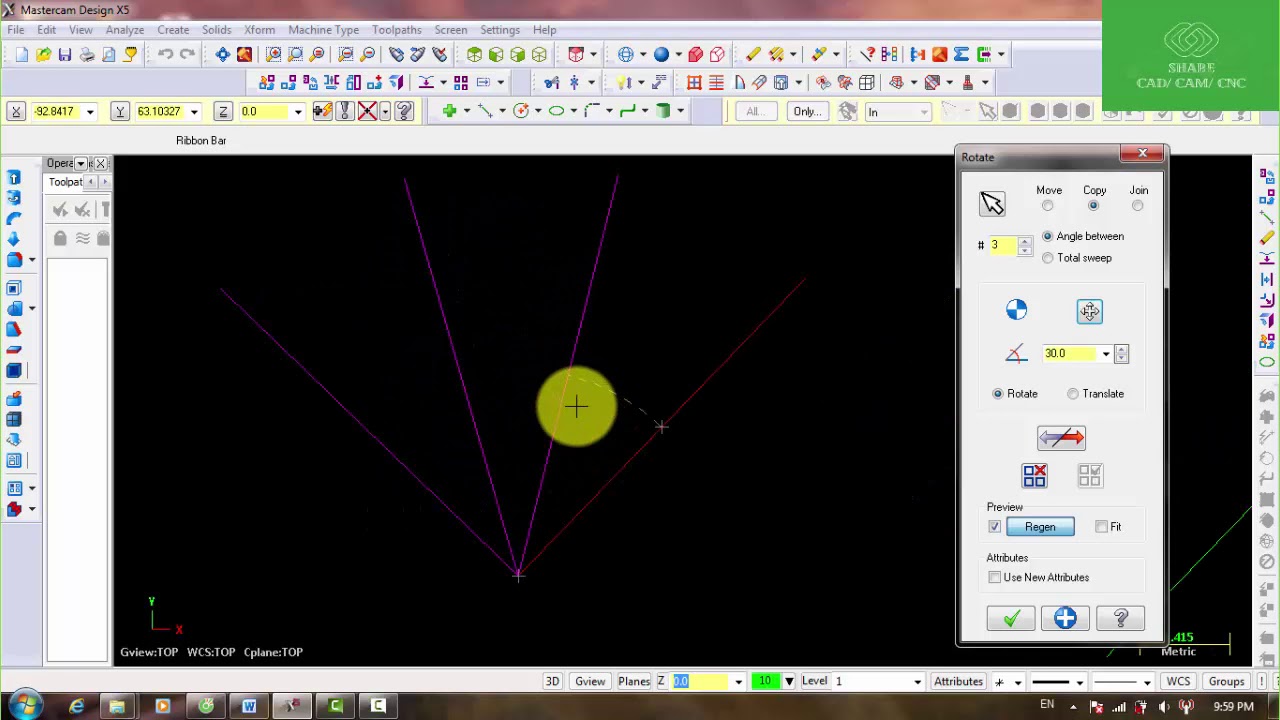1280x720 pixels.
Task: Select the Translate radio button
Action: click(1073, 394)
